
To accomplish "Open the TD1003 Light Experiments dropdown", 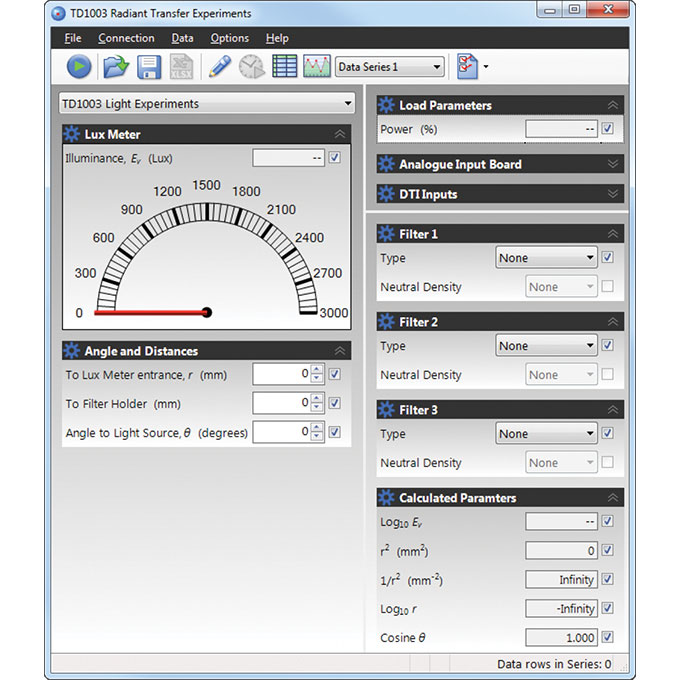I will (206, 104).
